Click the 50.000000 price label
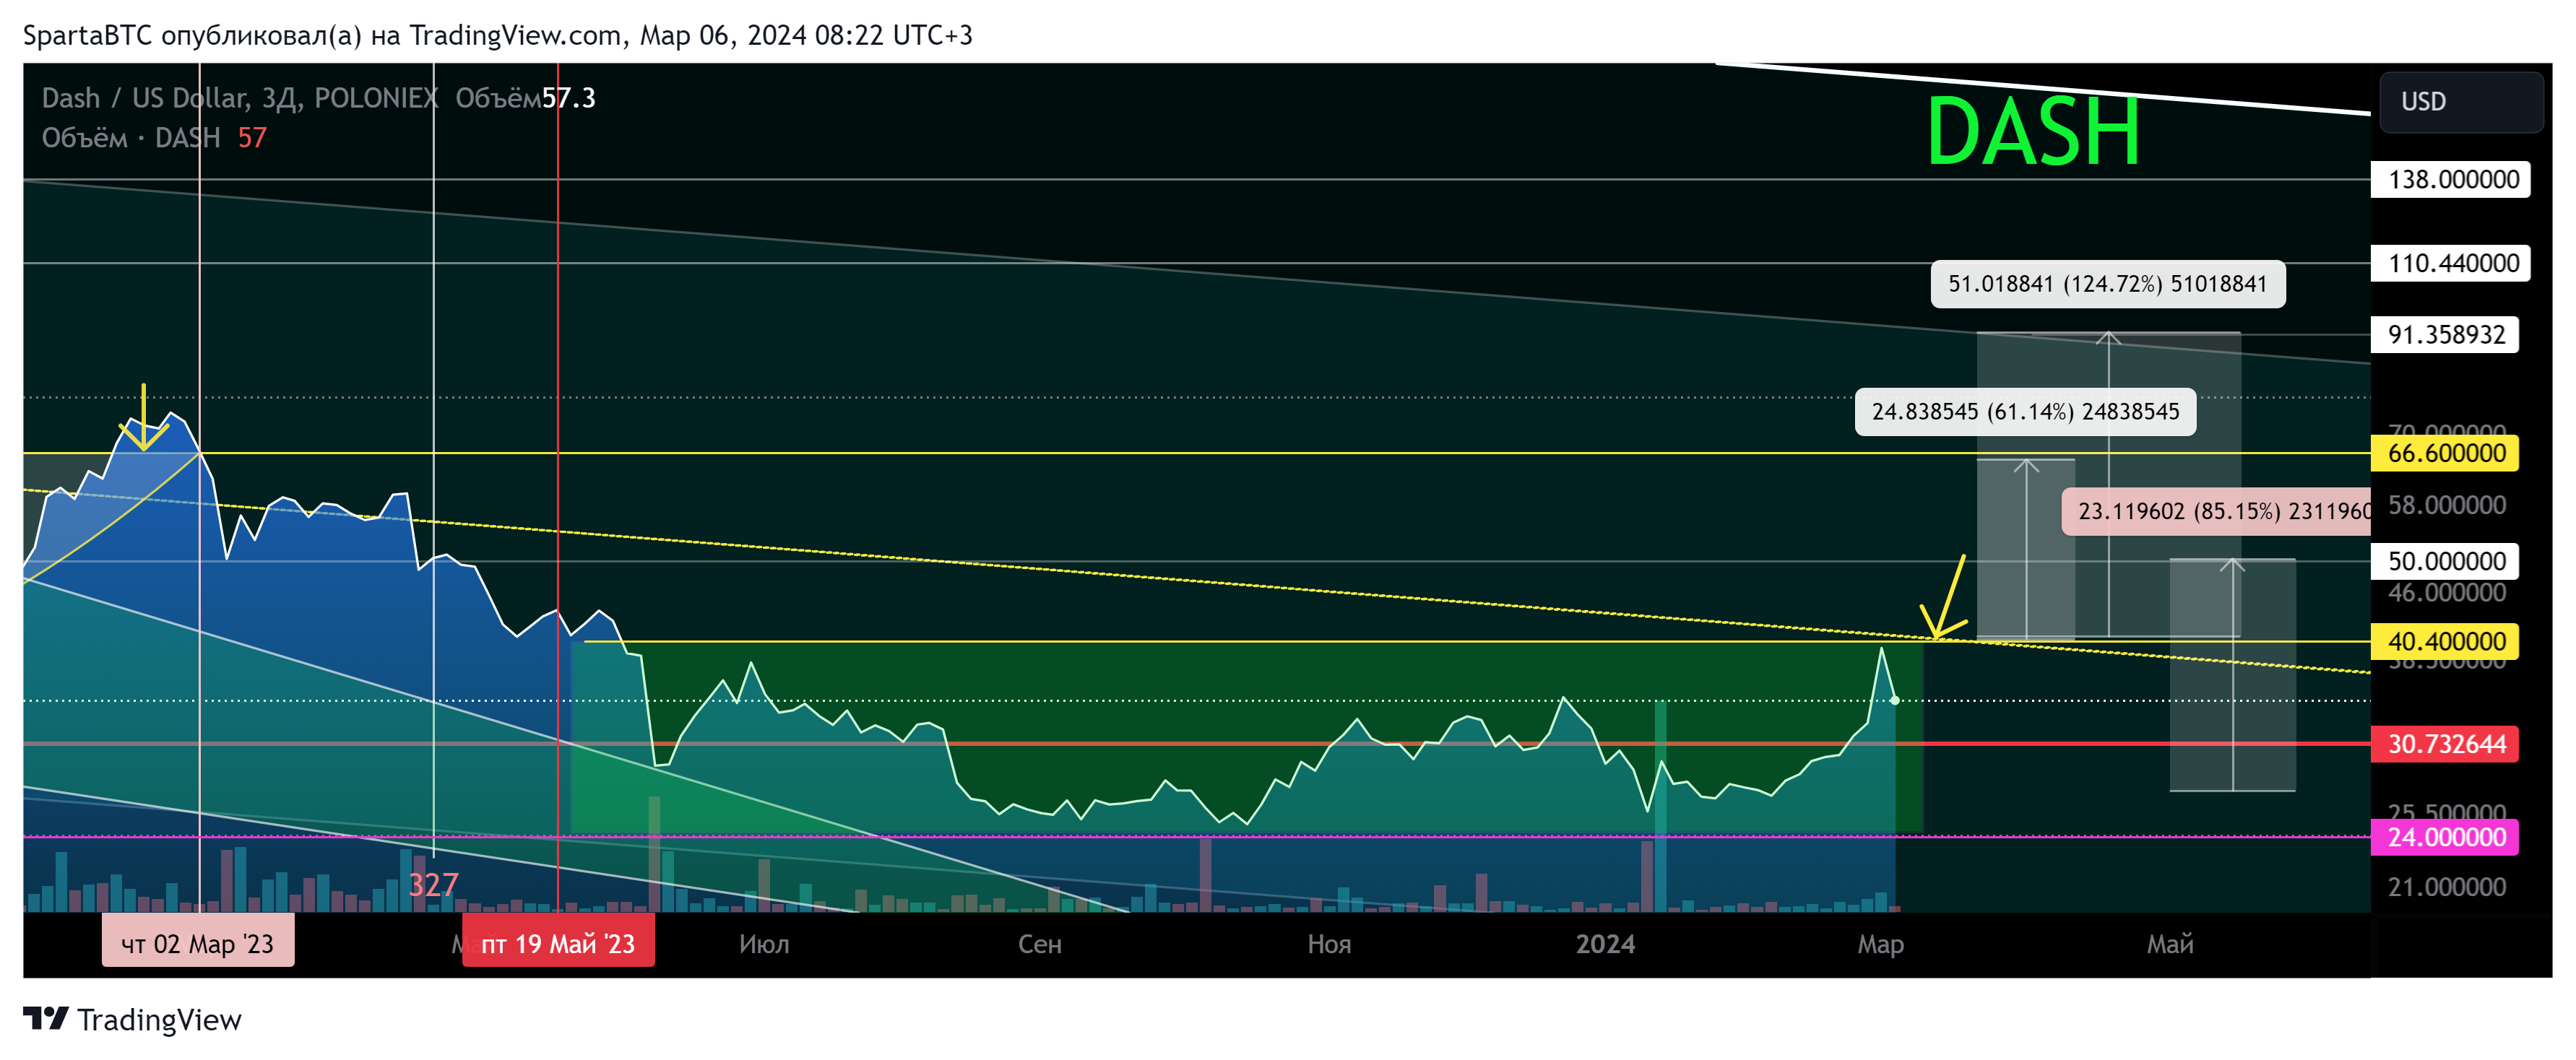Viewport: 2576px width, 1060px height. click(x=2445, y=561)
